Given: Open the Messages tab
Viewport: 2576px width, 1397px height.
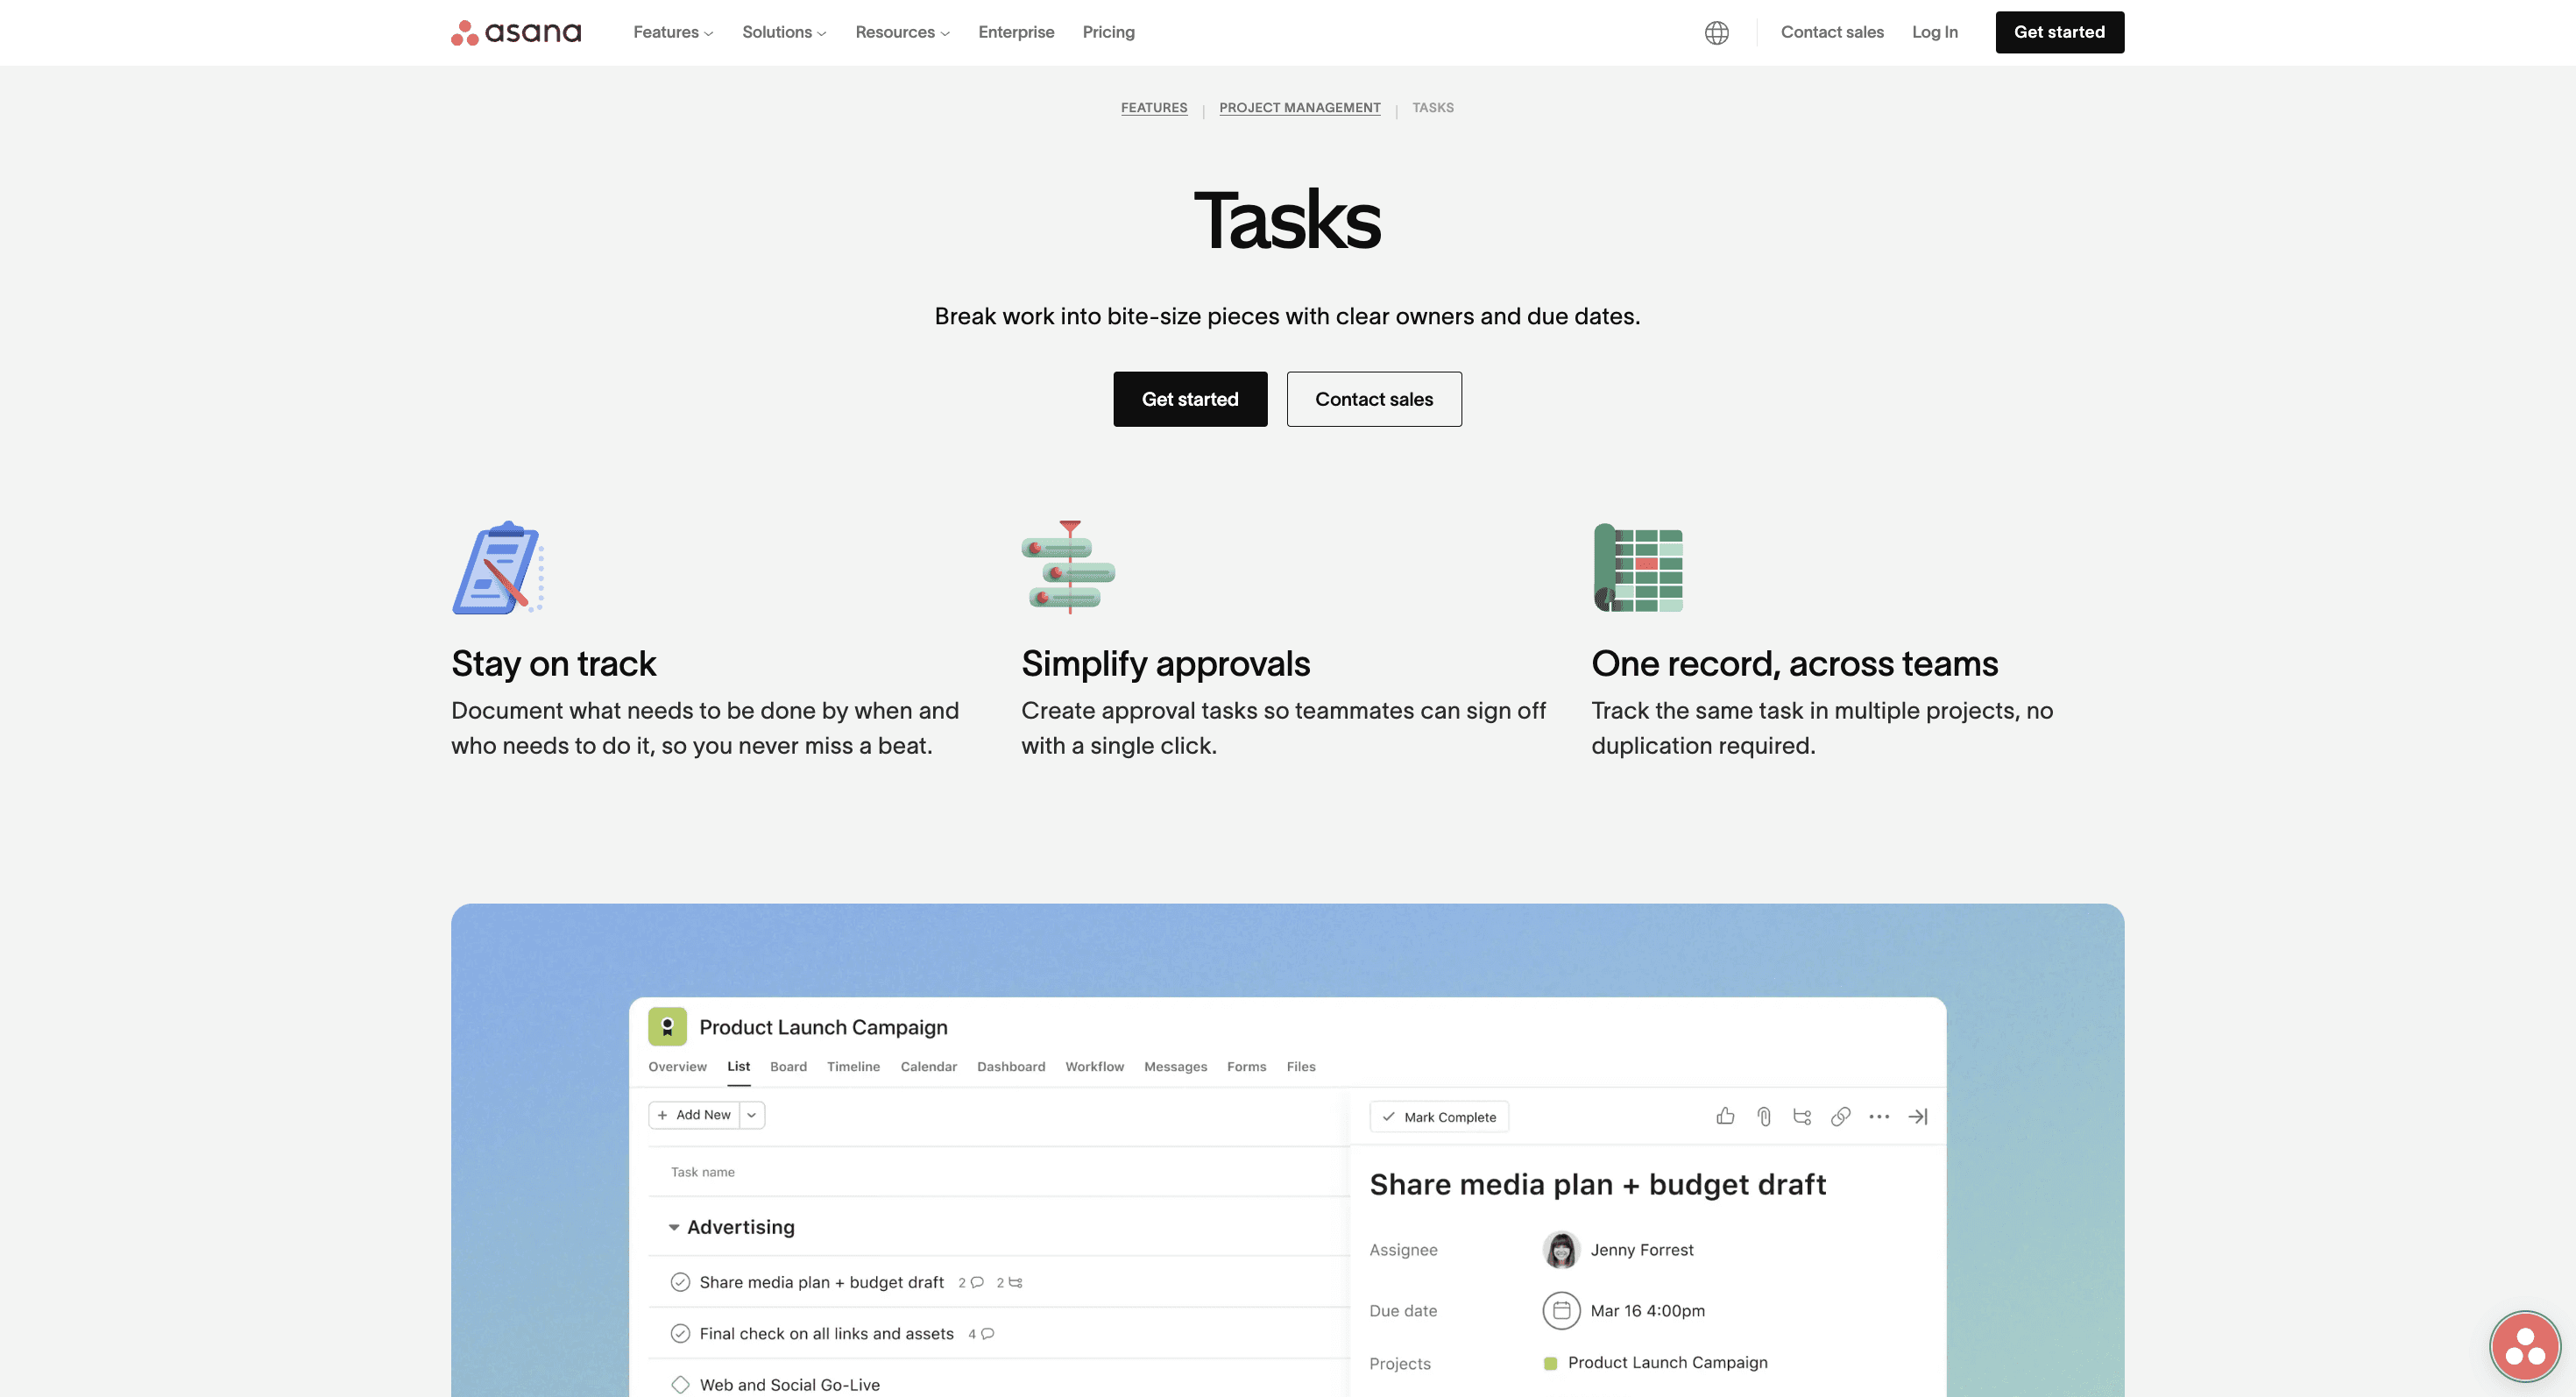Looking at the screenshot, I should 1175,1066.
